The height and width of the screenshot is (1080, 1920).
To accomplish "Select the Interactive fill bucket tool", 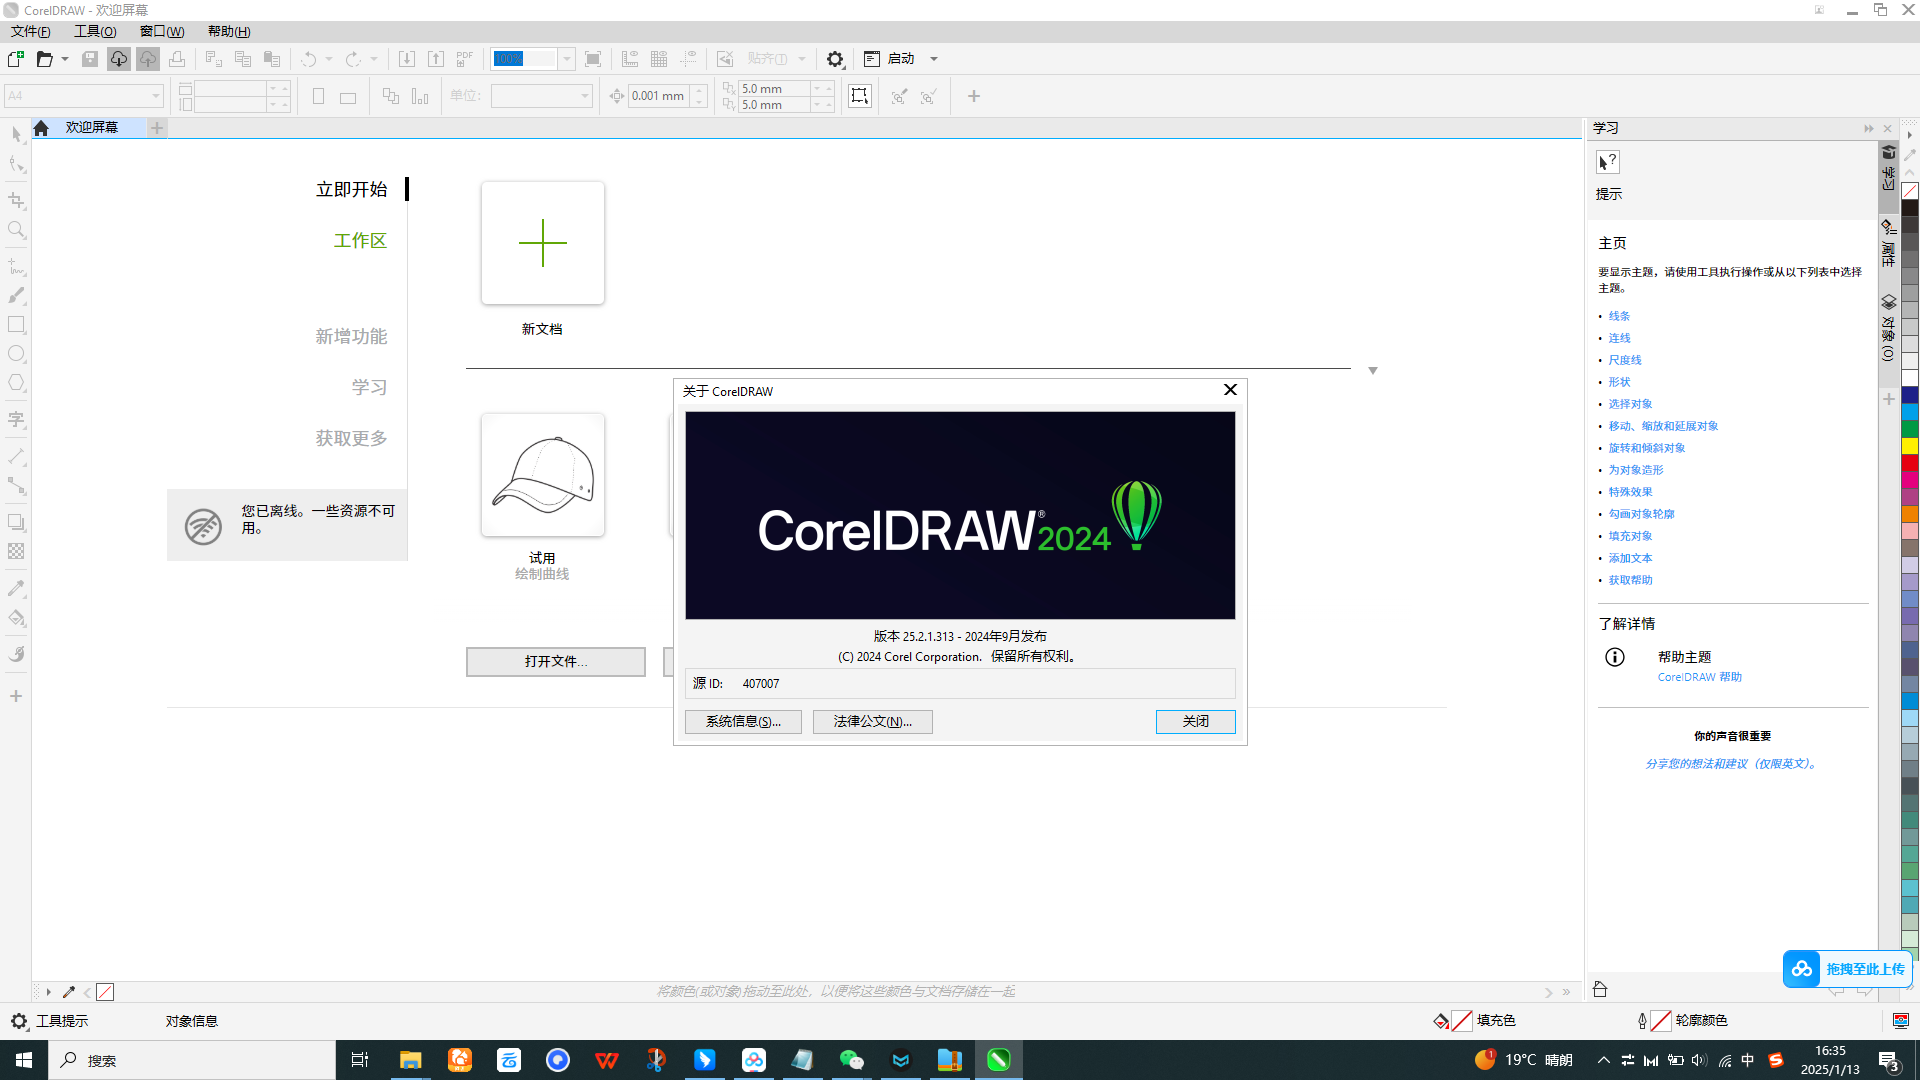I will coord(16,618).
